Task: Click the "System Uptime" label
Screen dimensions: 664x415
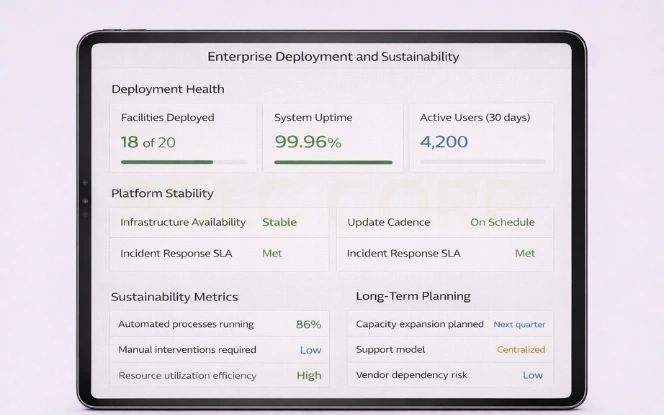Action: [313, 118]
